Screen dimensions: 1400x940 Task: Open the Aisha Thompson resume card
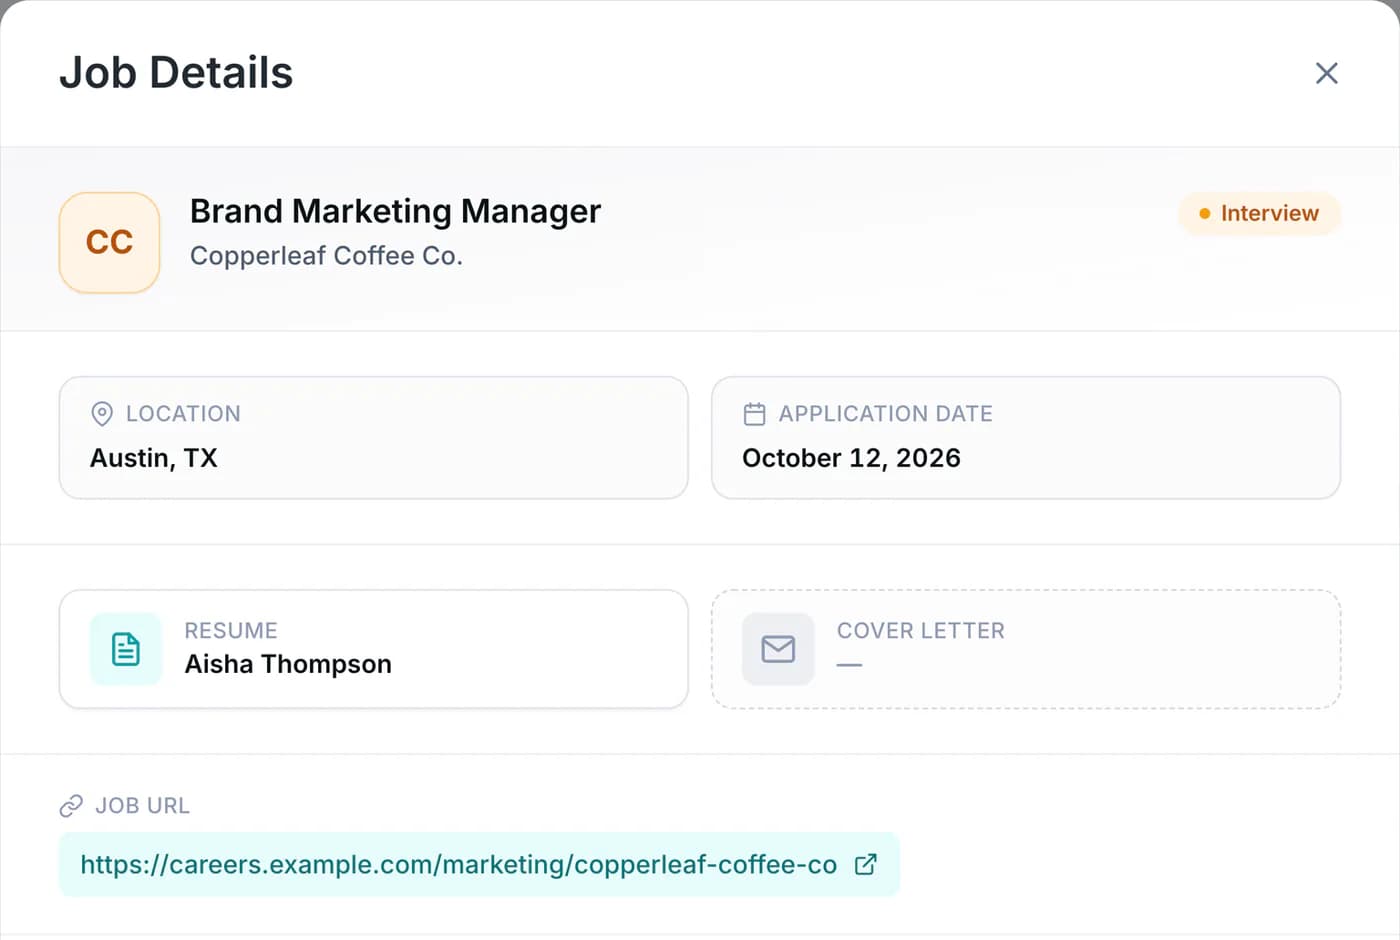click(x=374, y=649)
